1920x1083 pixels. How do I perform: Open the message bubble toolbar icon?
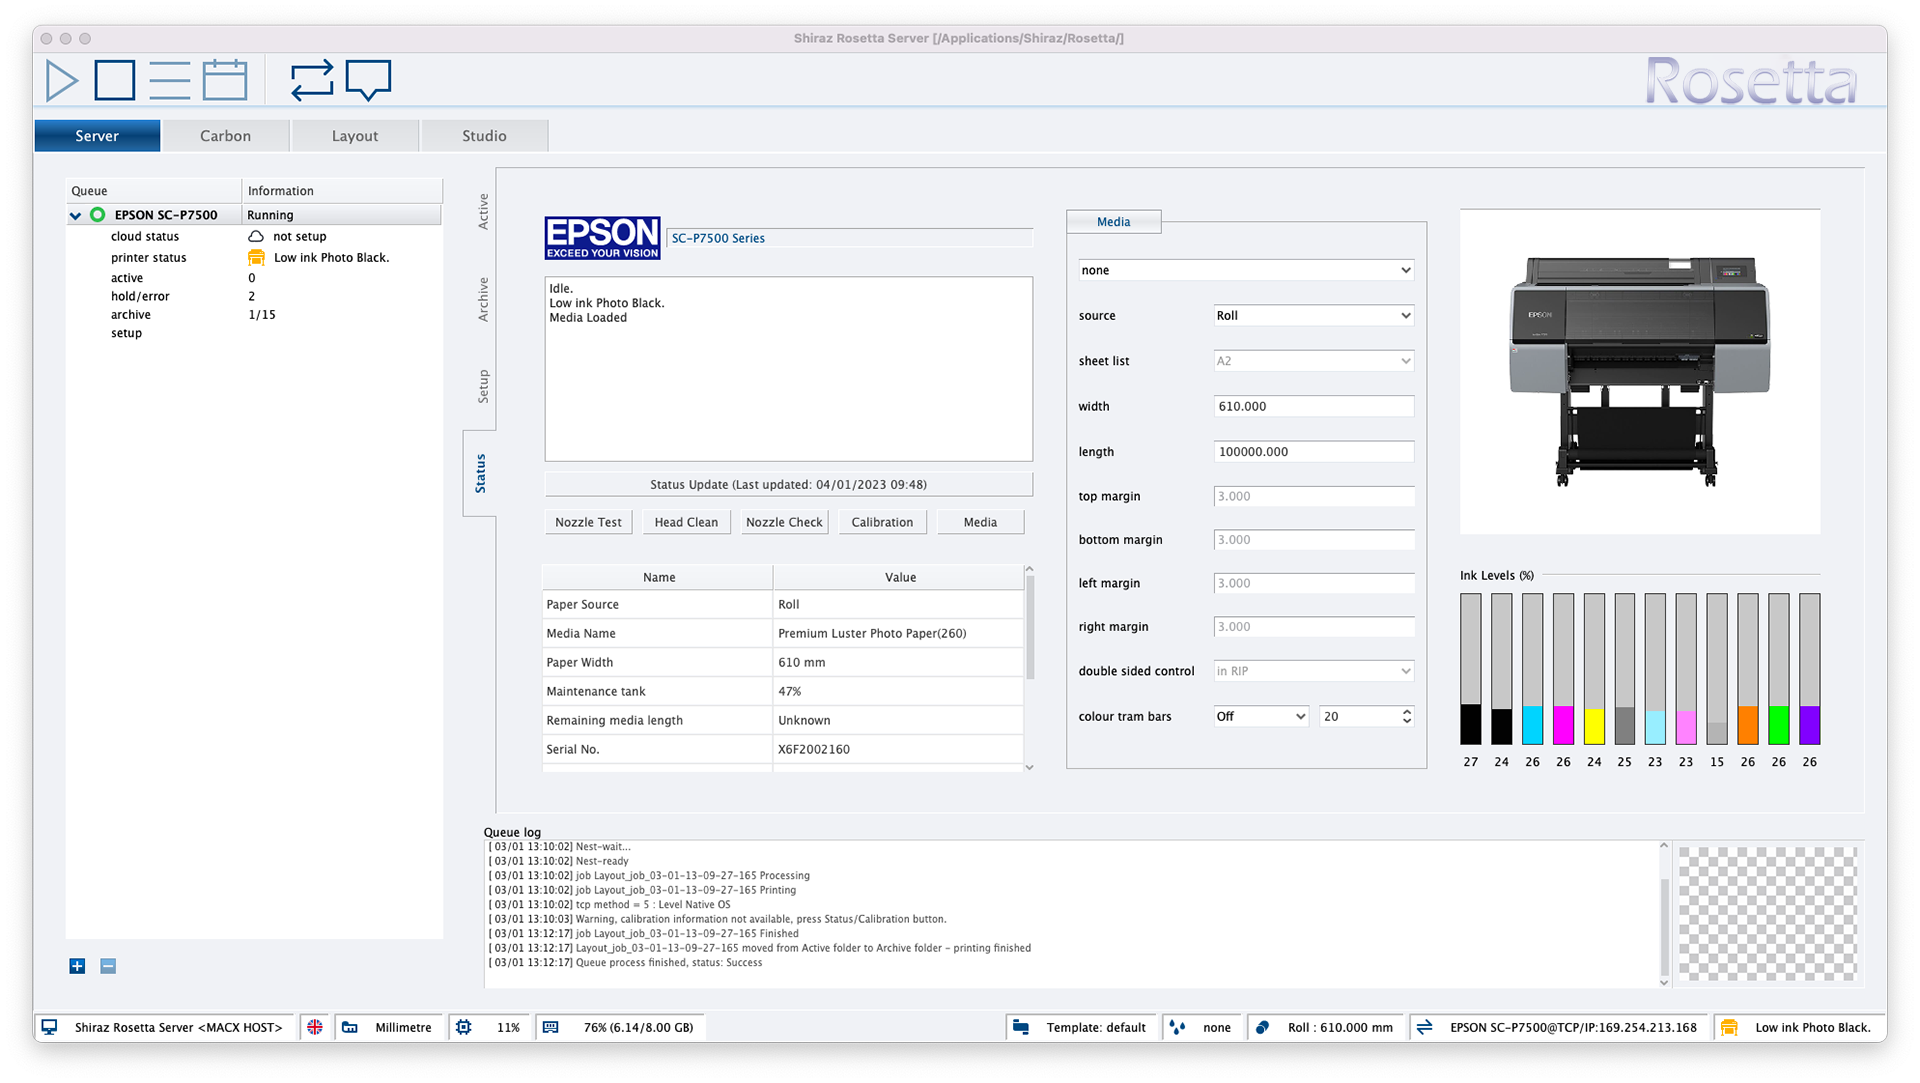point(368,80)
